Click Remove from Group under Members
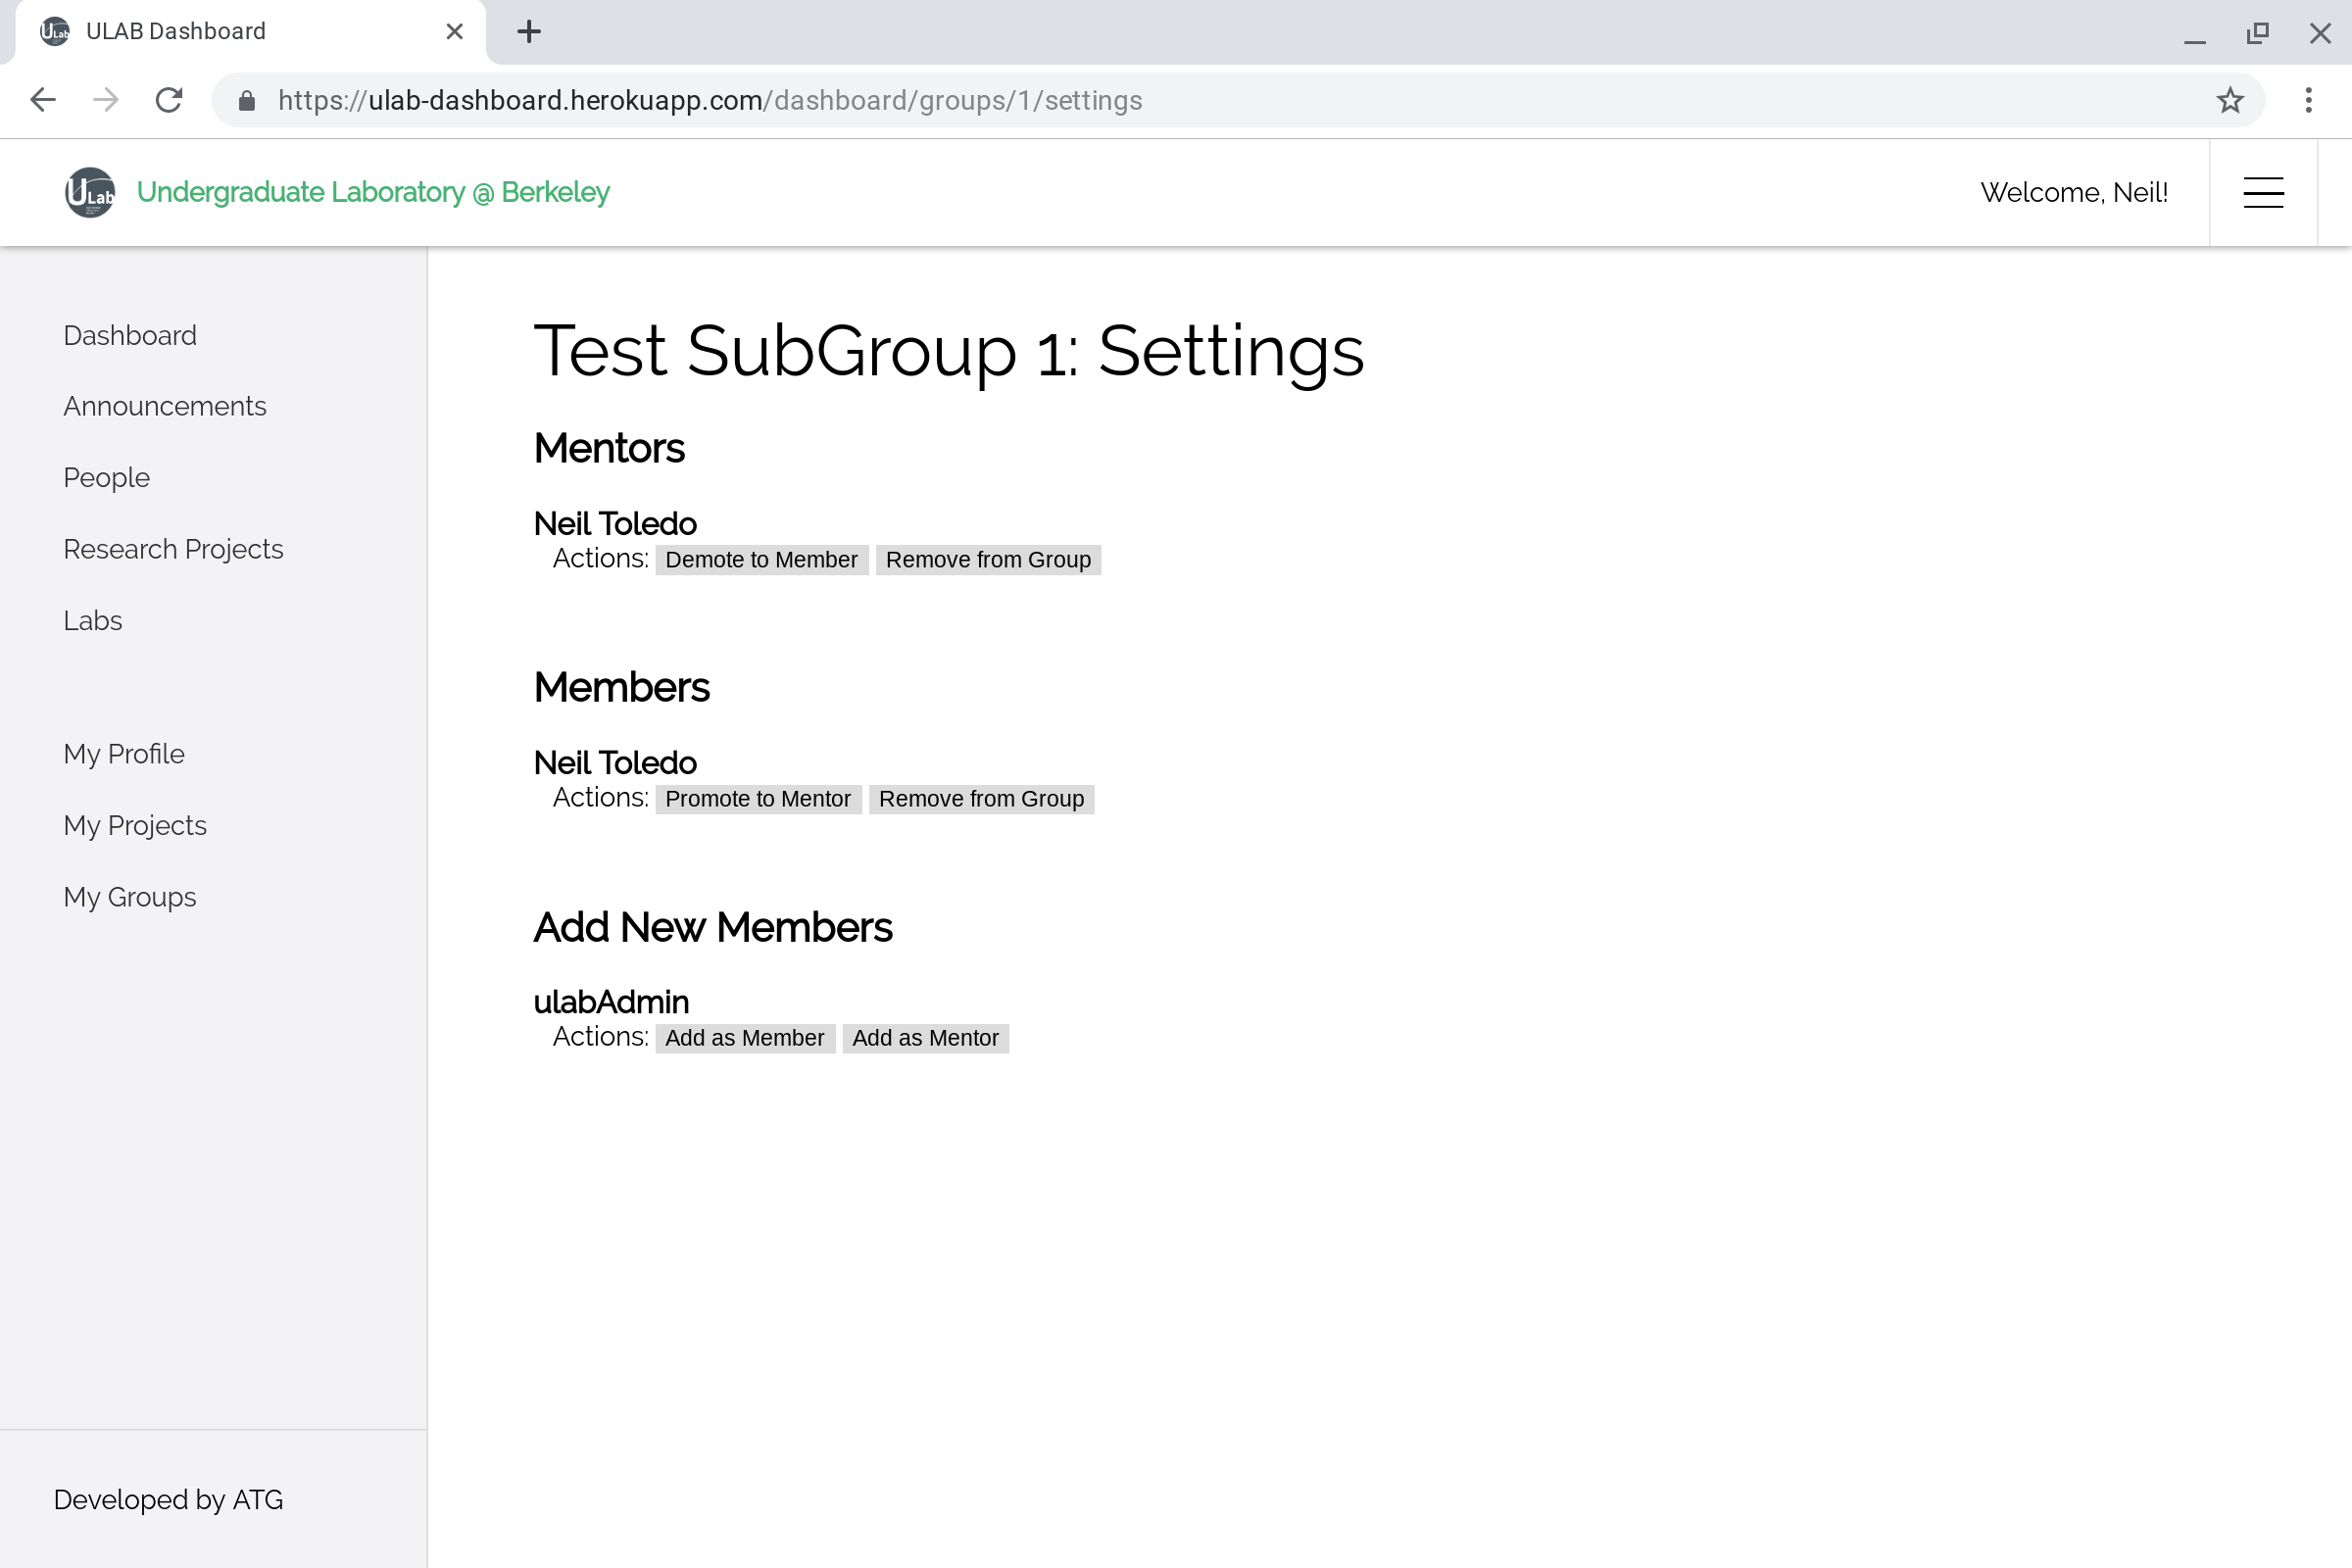This screenshot has height=1568, width=2352. pyautogui.click(x=981, y=799)
